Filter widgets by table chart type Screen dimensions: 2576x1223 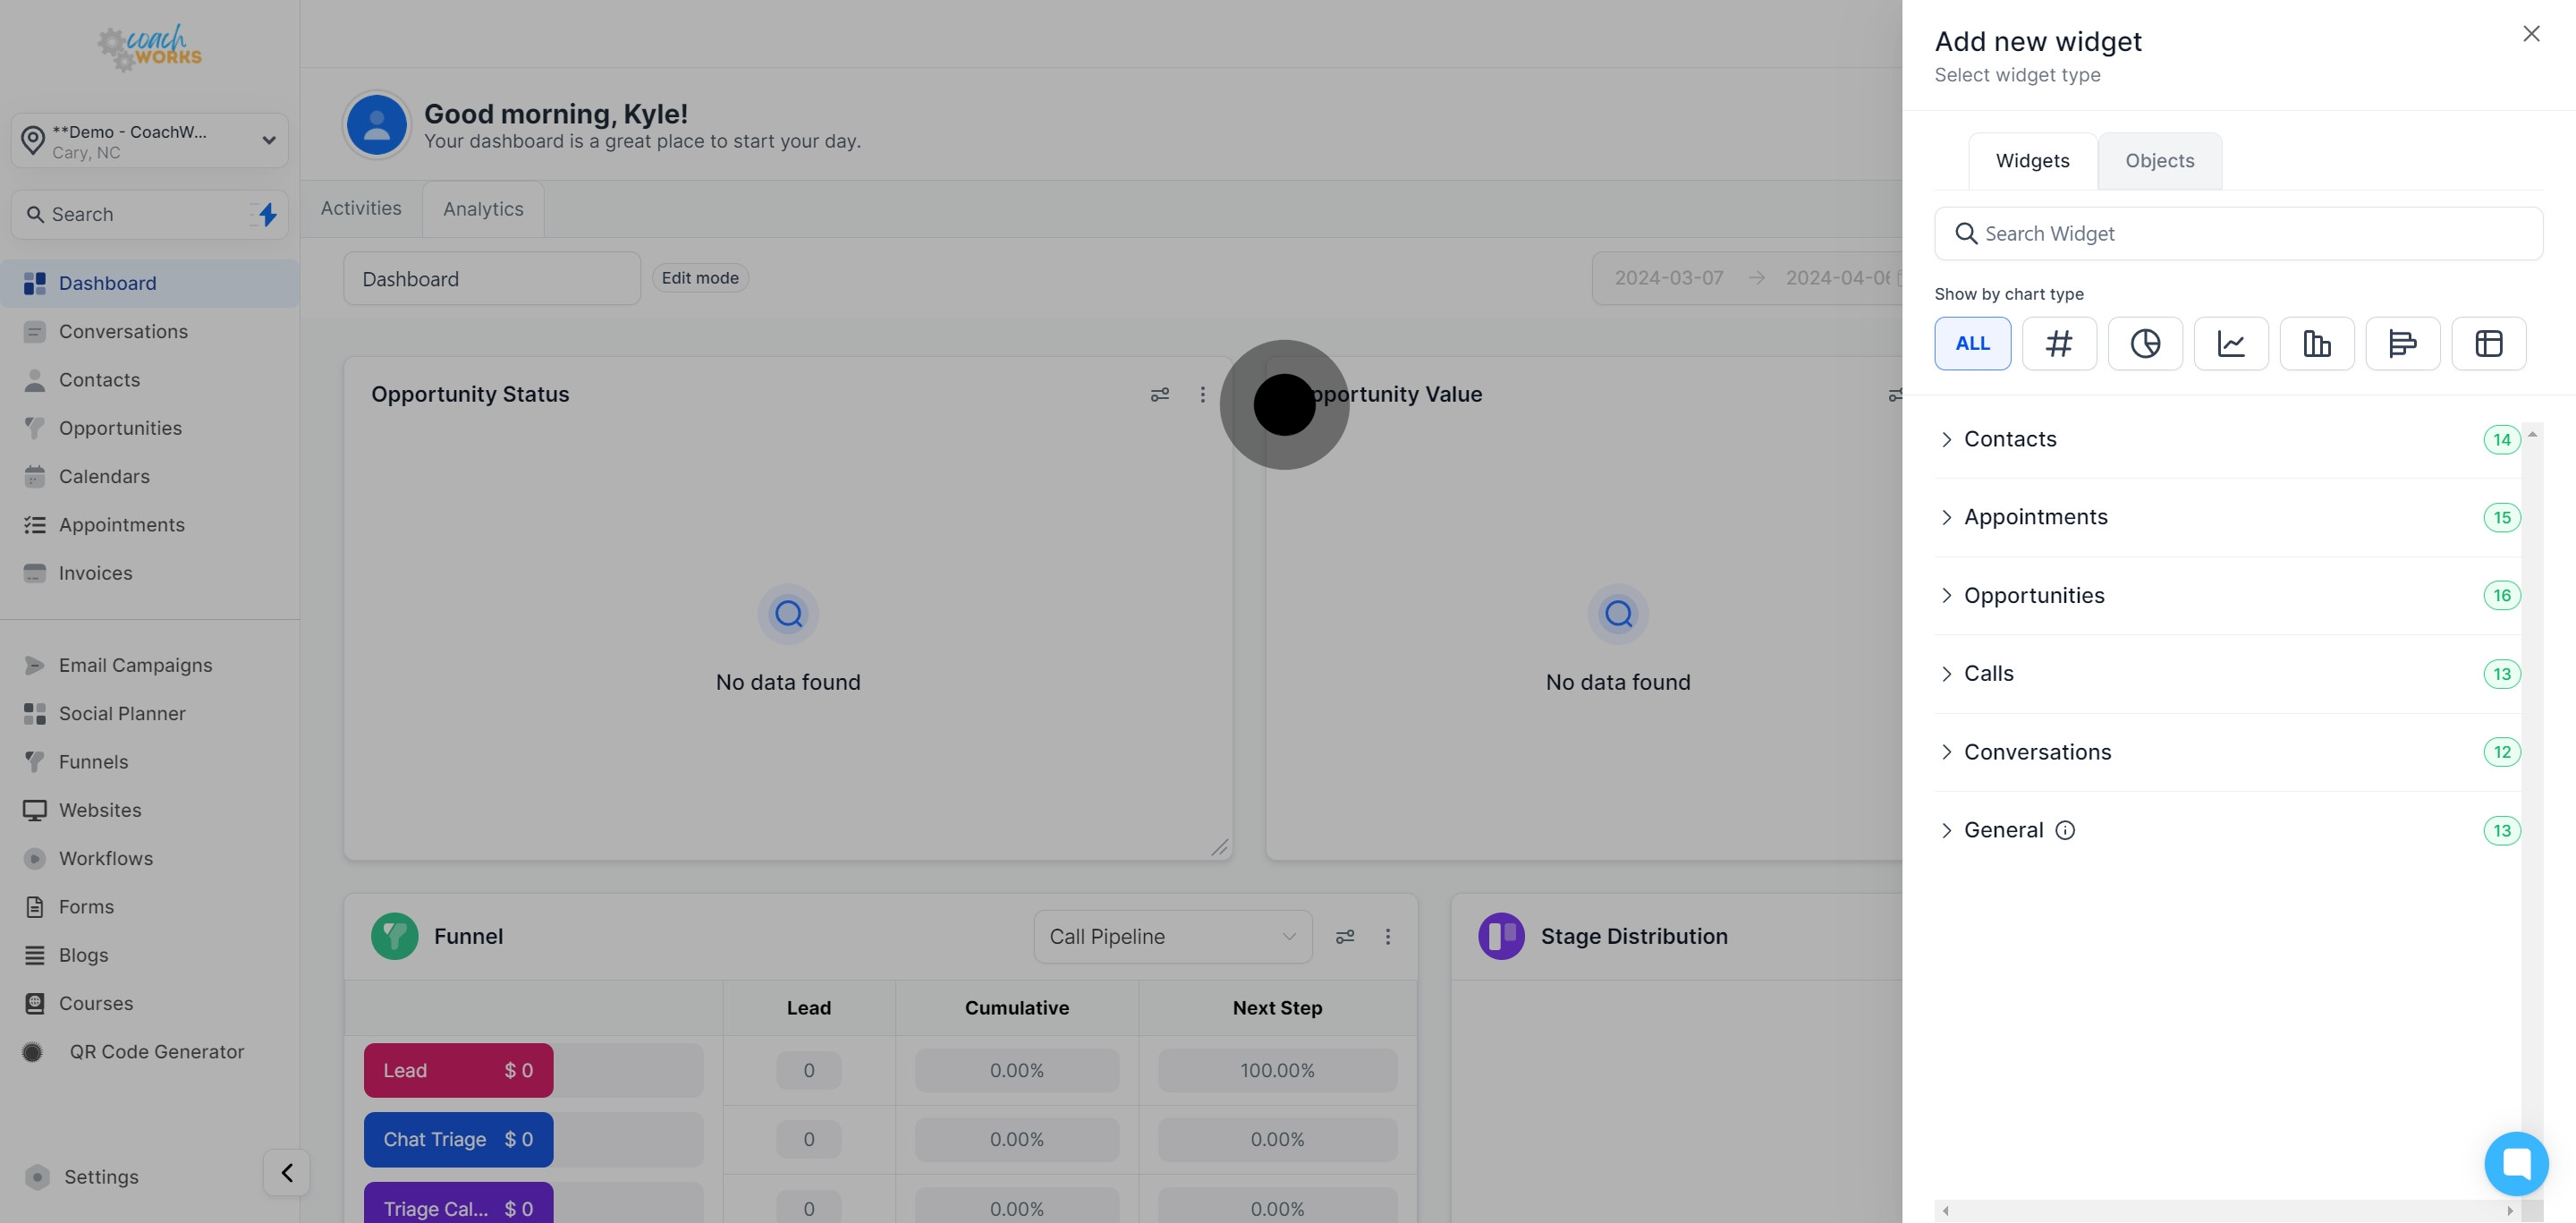(2488, 343)
